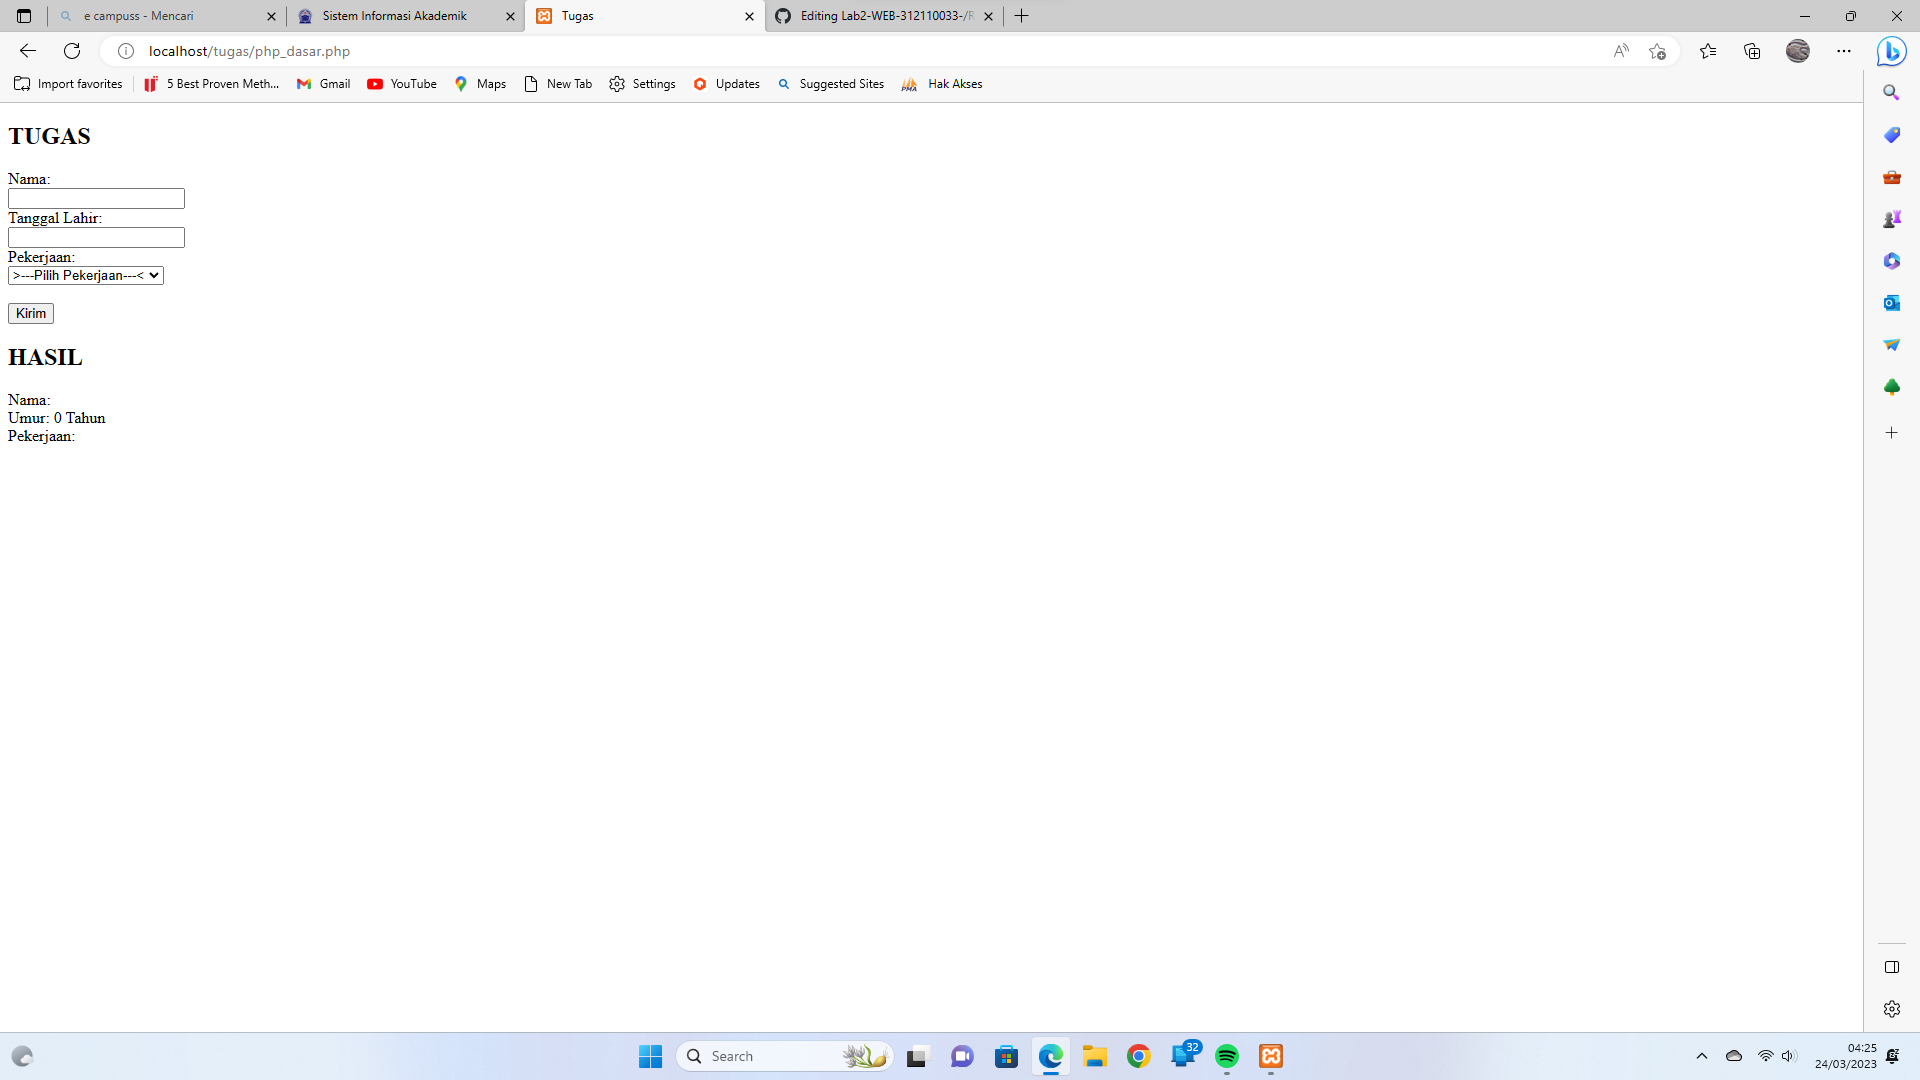Viewport: 1920px width, 1080px height.
Task: Expand the system tray hidden icons chevron
Action: 1701,1056
